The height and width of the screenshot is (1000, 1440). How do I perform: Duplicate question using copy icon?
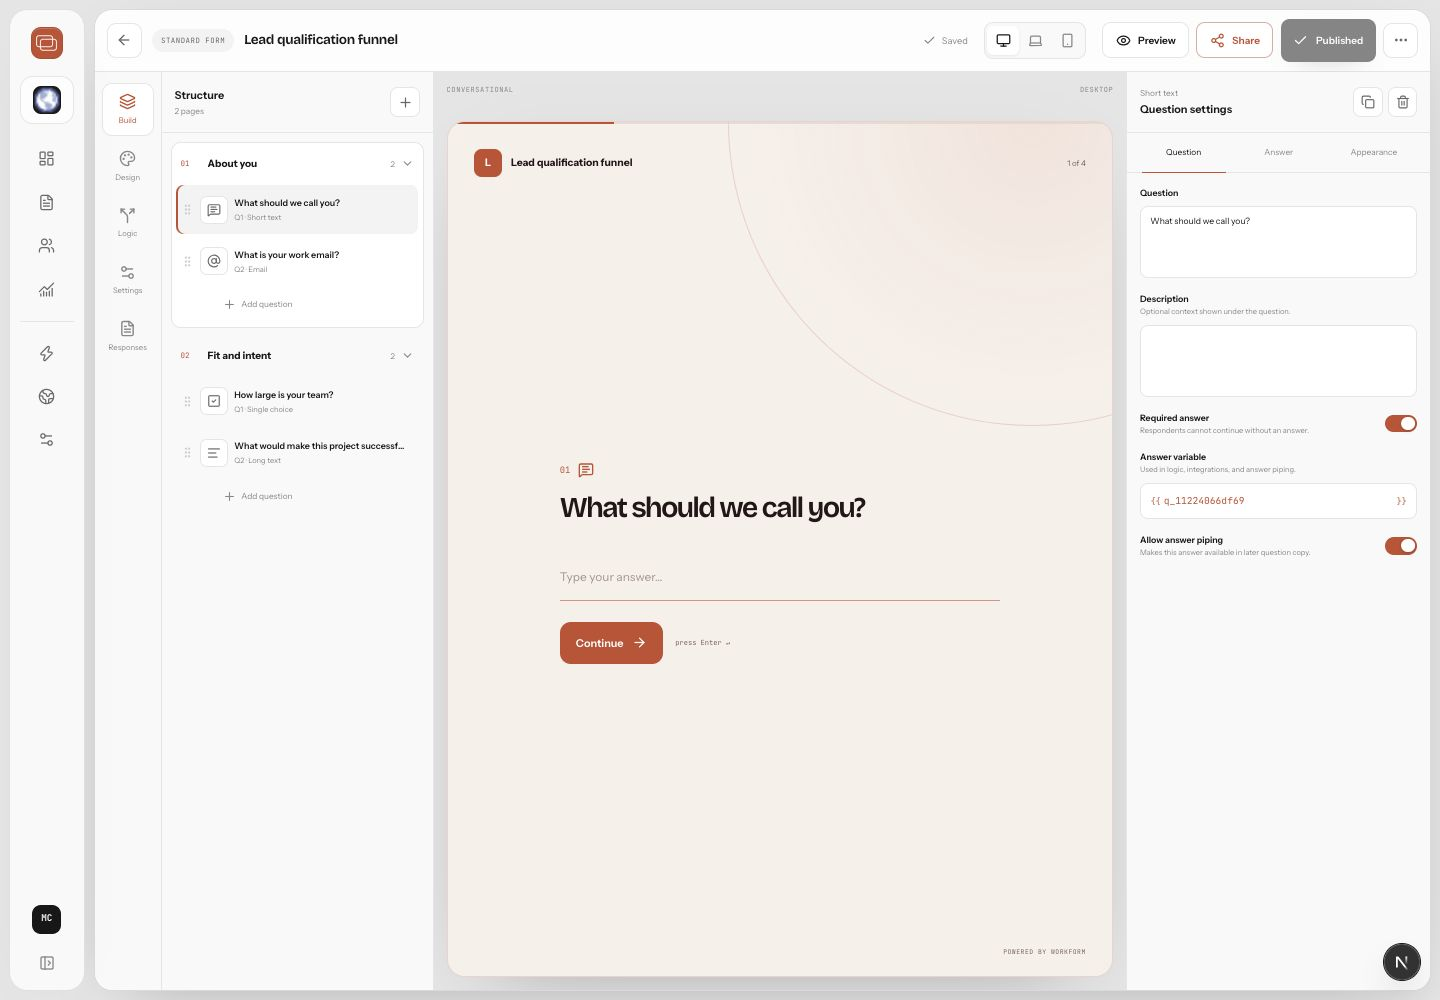pyautogui.click(x=1368, y=102)
